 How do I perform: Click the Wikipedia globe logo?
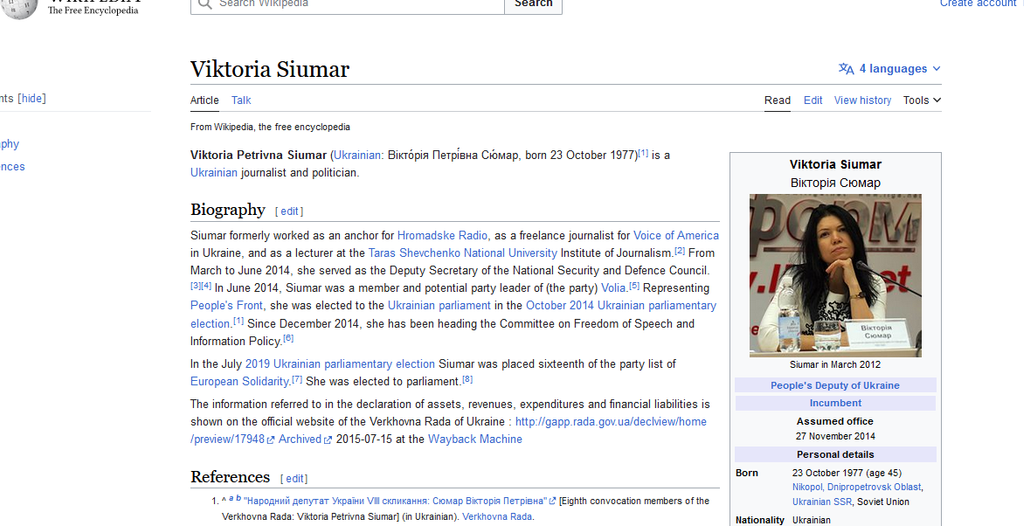(x=20, y=6)
